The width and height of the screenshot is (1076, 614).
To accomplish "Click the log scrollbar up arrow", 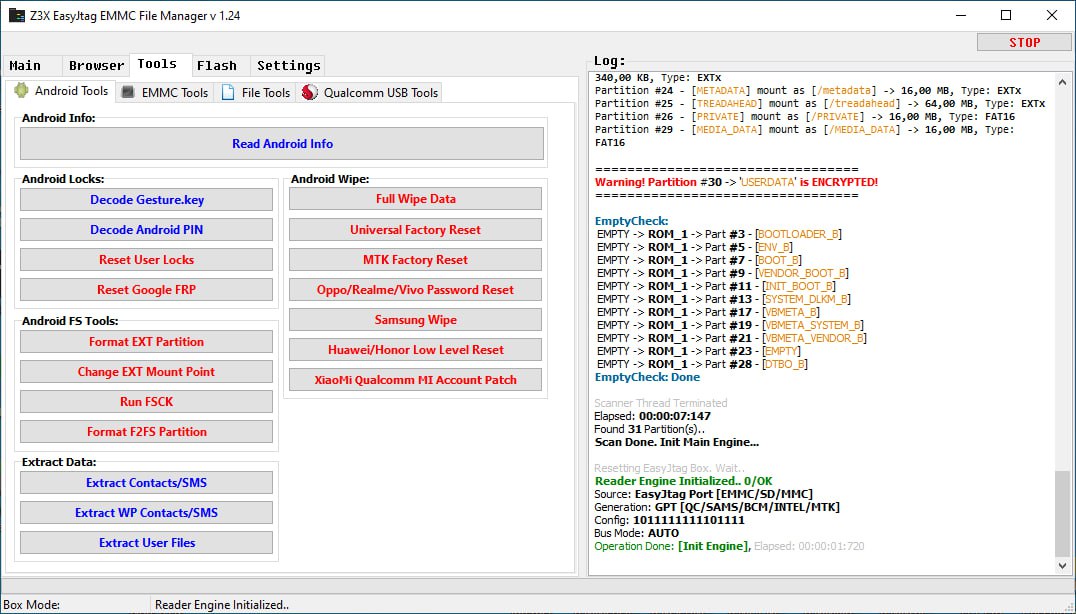I will coord(1062,82).
